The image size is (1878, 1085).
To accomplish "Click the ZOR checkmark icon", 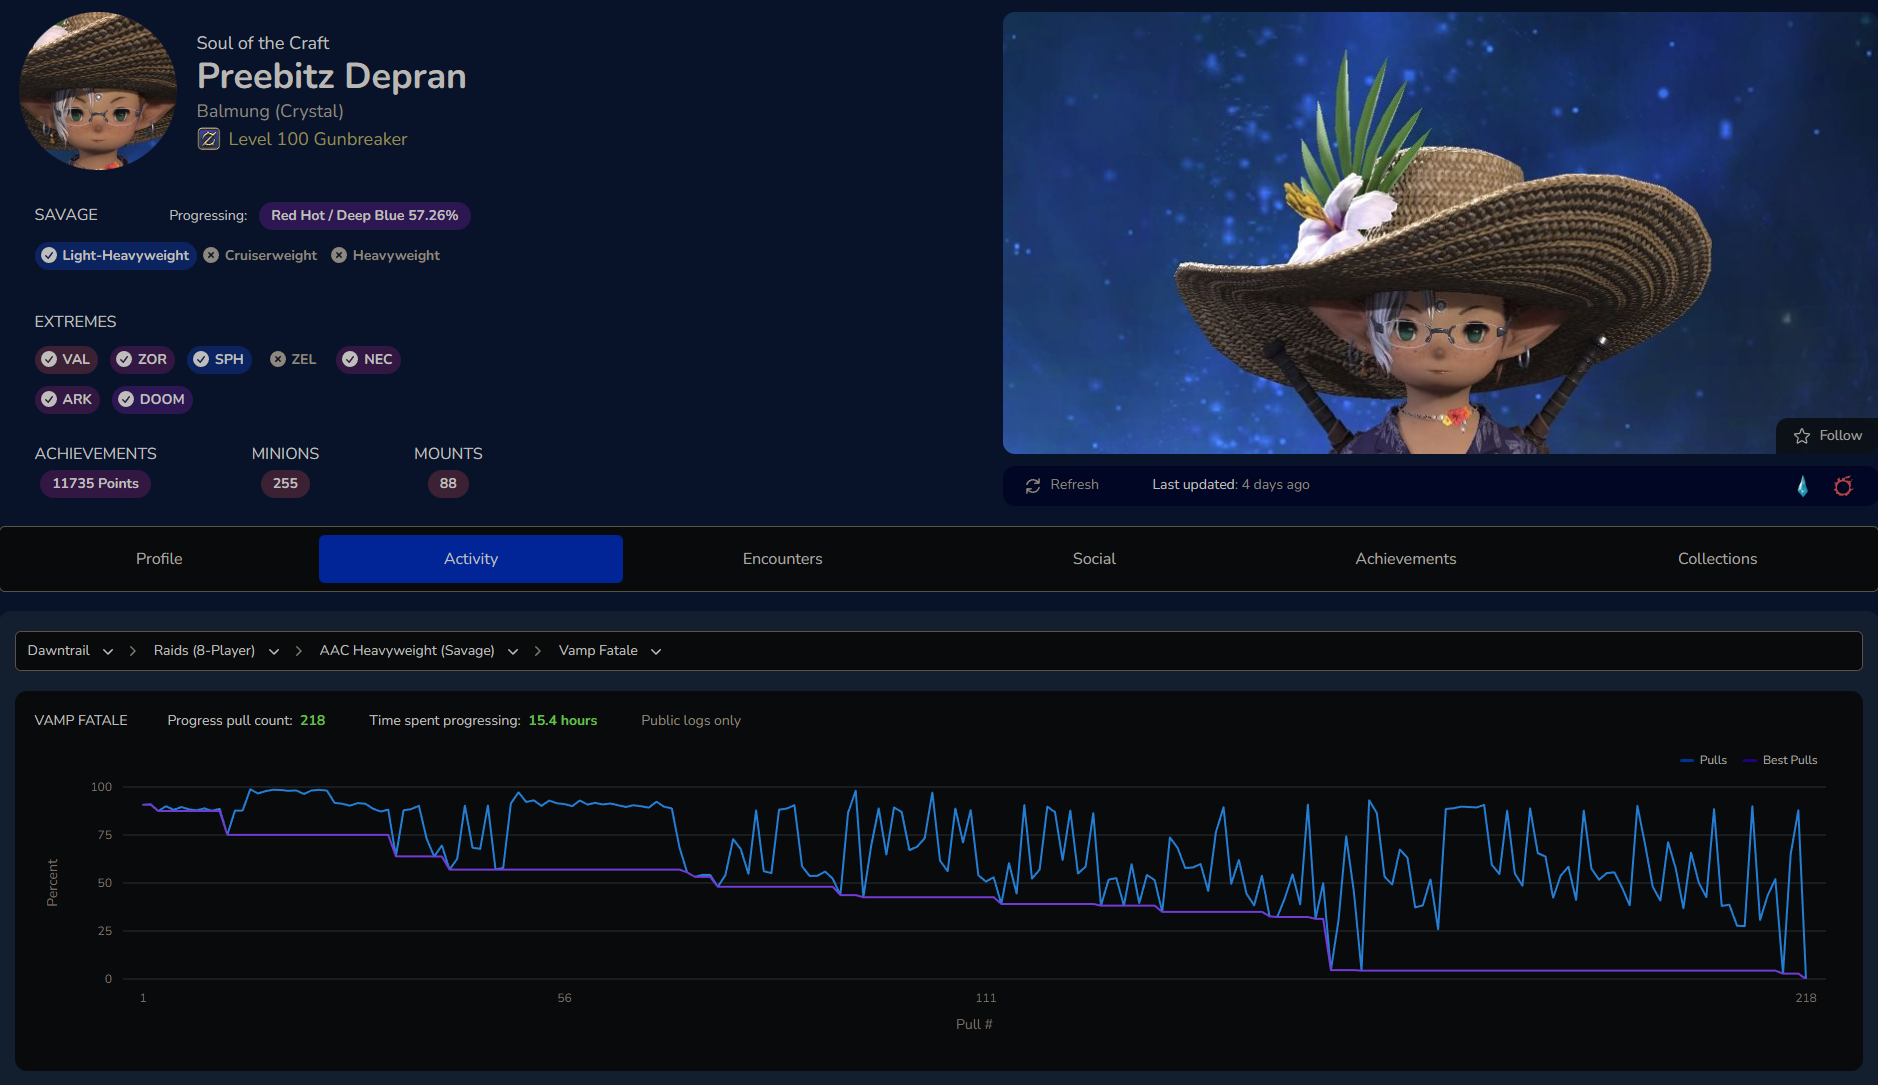I will [x=124, y=359].
